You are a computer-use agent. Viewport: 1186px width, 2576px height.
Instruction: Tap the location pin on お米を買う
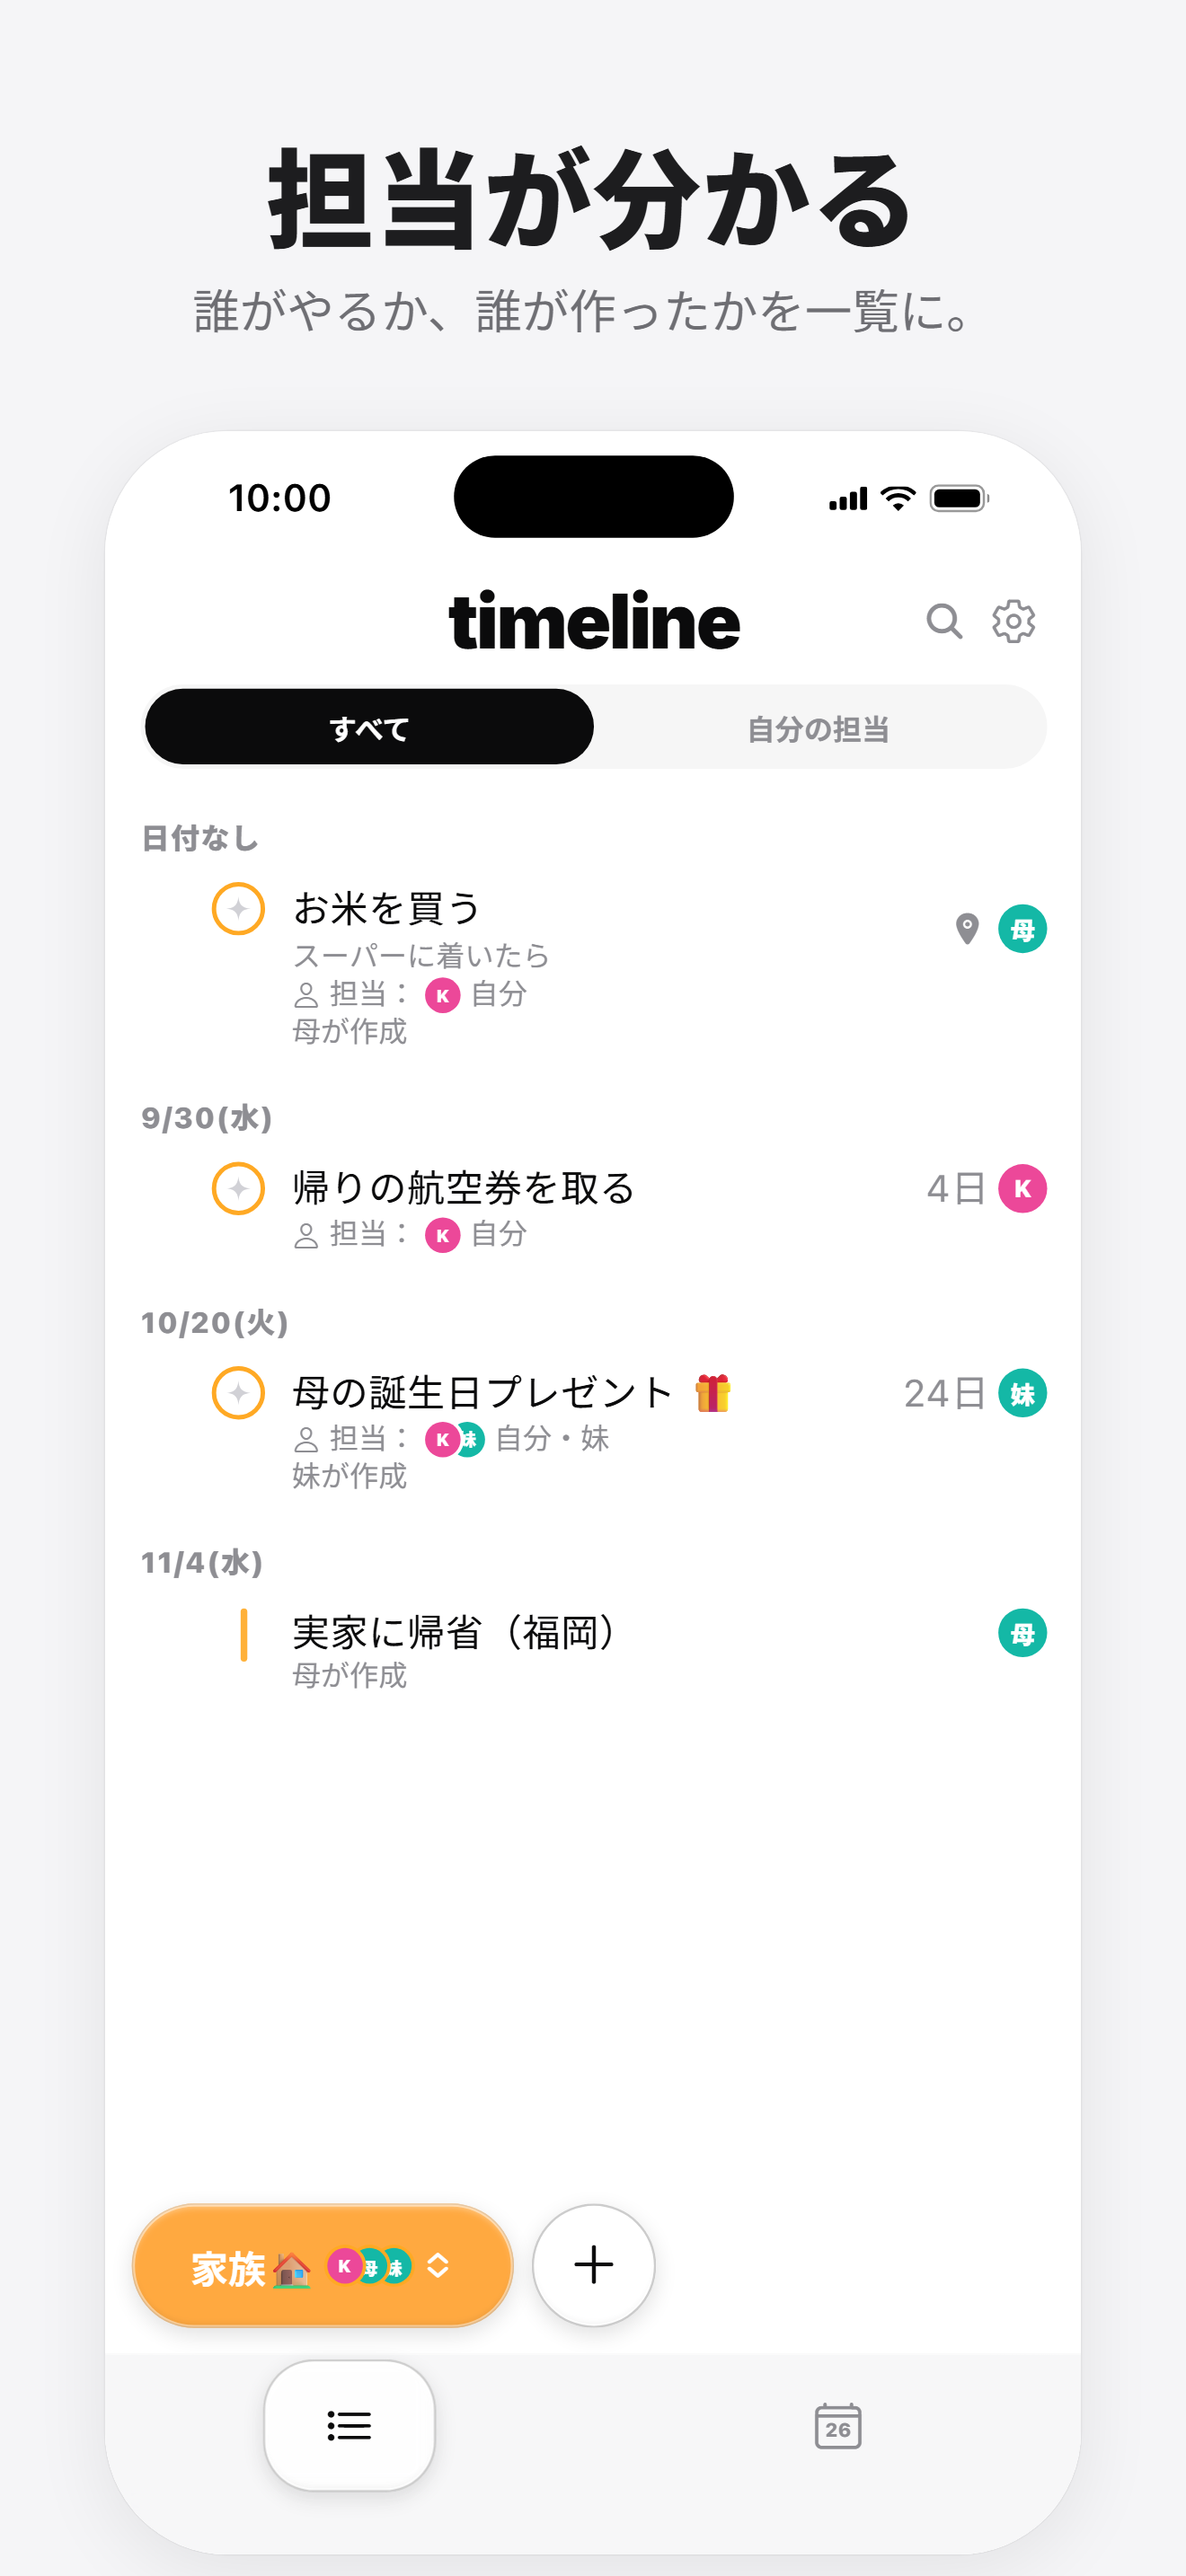click(966, 929)
